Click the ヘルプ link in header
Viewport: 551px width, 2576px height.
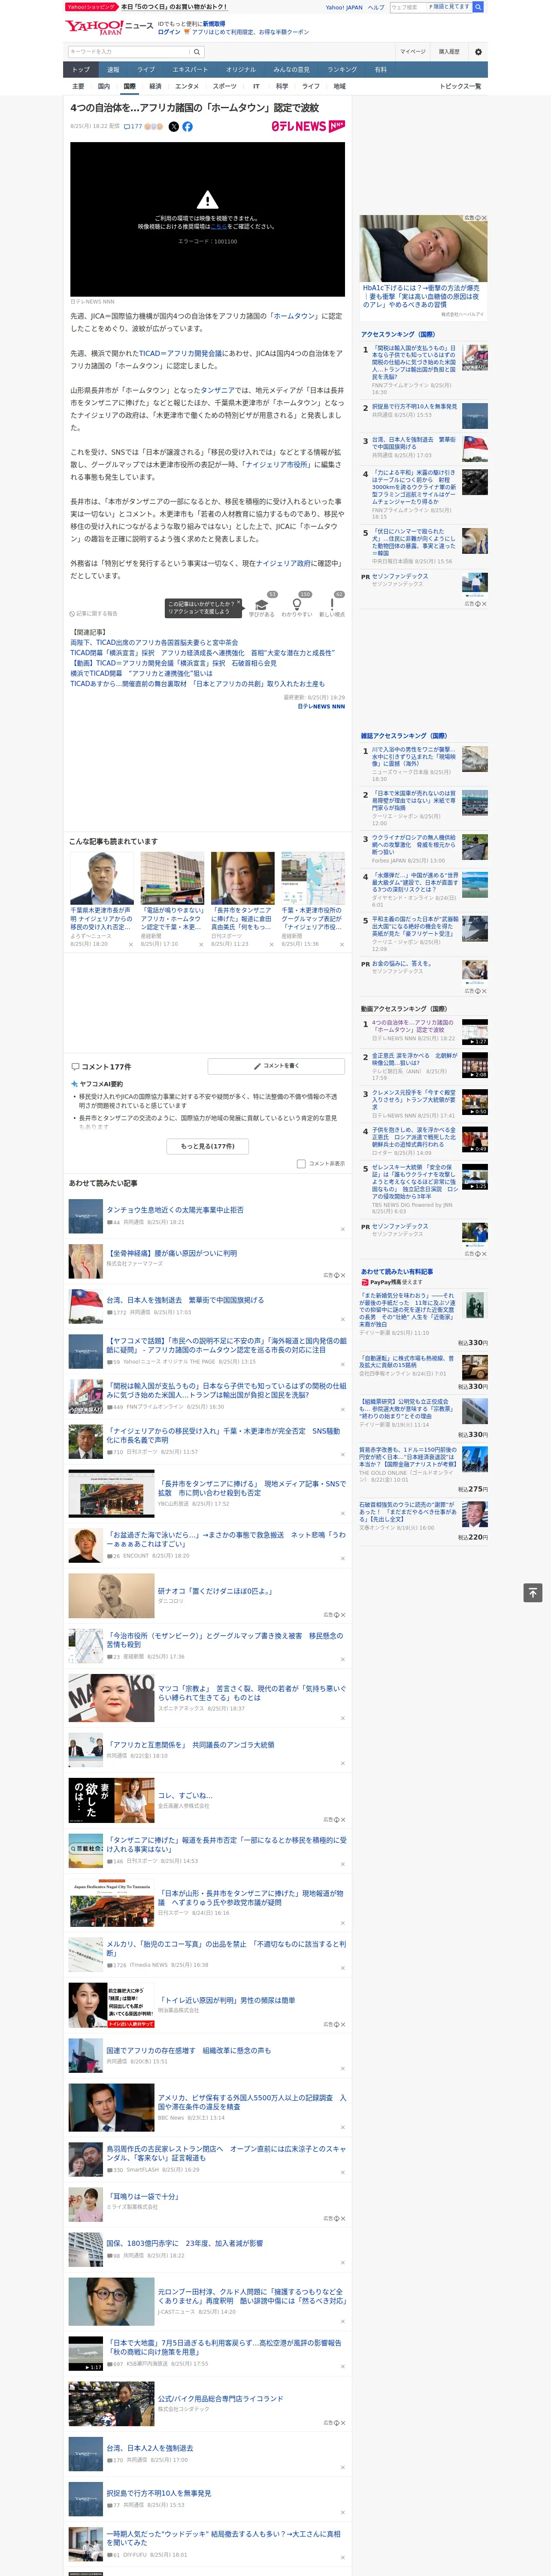pos(376,7)
